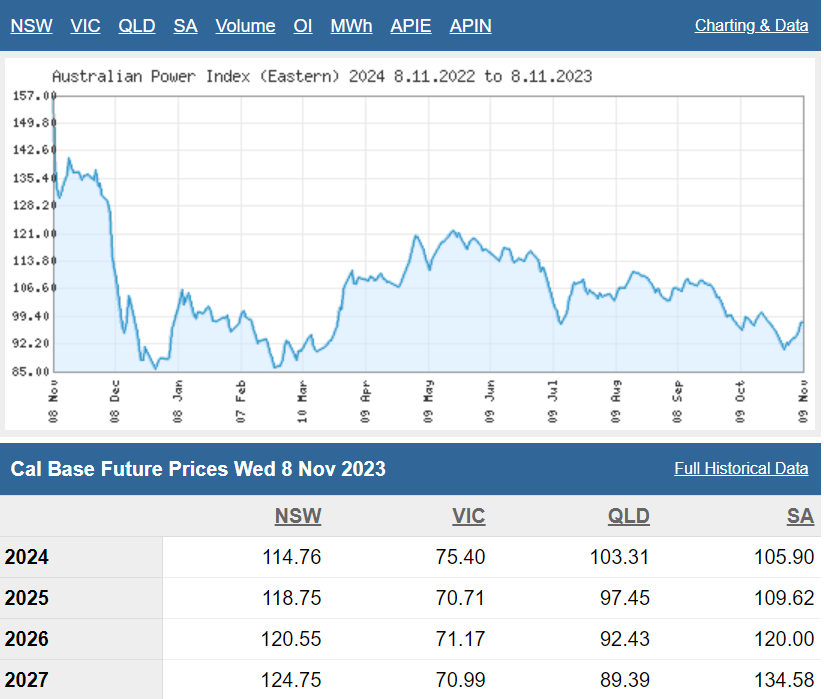
Task: Show the SA chart tab
Action: point(185,26)
